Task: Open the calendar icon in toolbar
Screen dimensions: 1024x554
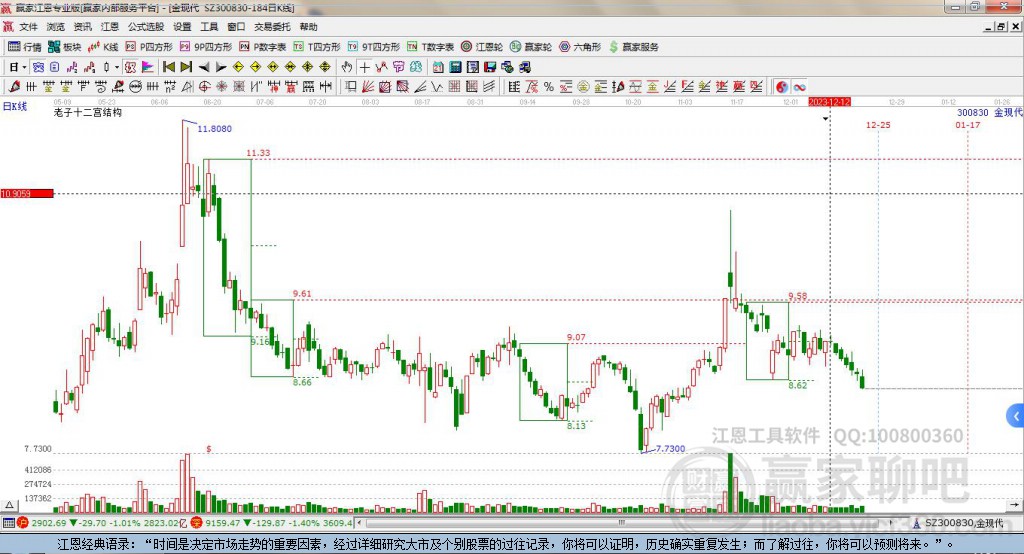Action: click(x=438, y=67)
